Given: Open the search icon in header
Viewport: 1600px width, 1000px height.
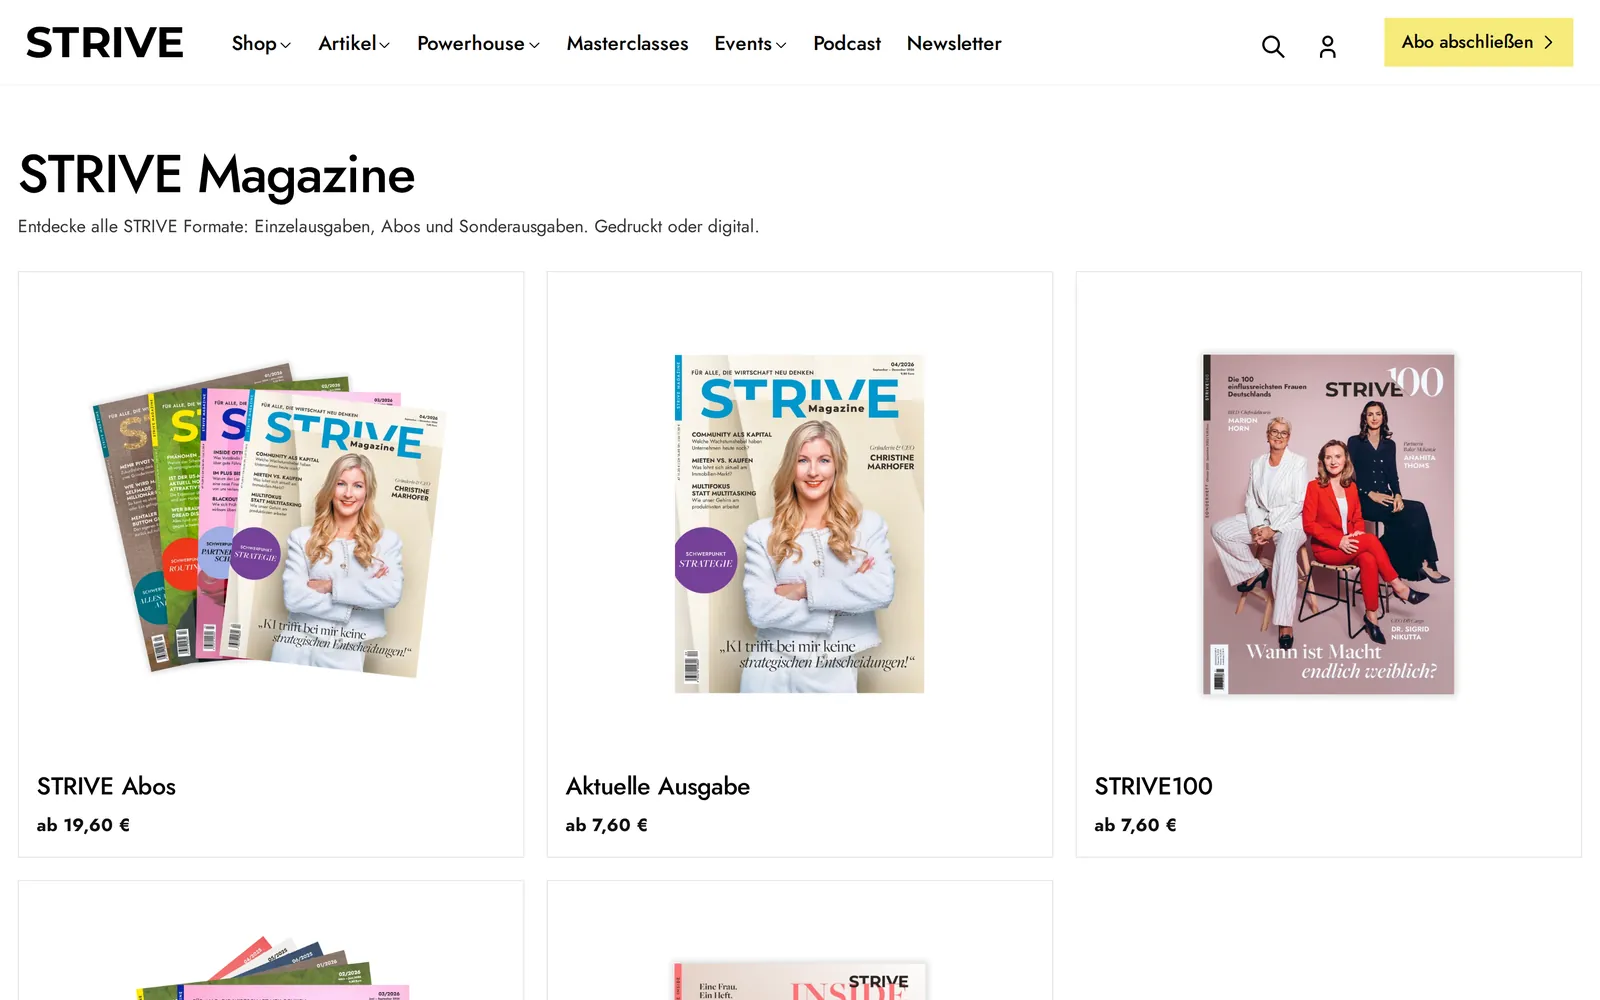Looking at the screenshot, I should tap(1272, 46).
